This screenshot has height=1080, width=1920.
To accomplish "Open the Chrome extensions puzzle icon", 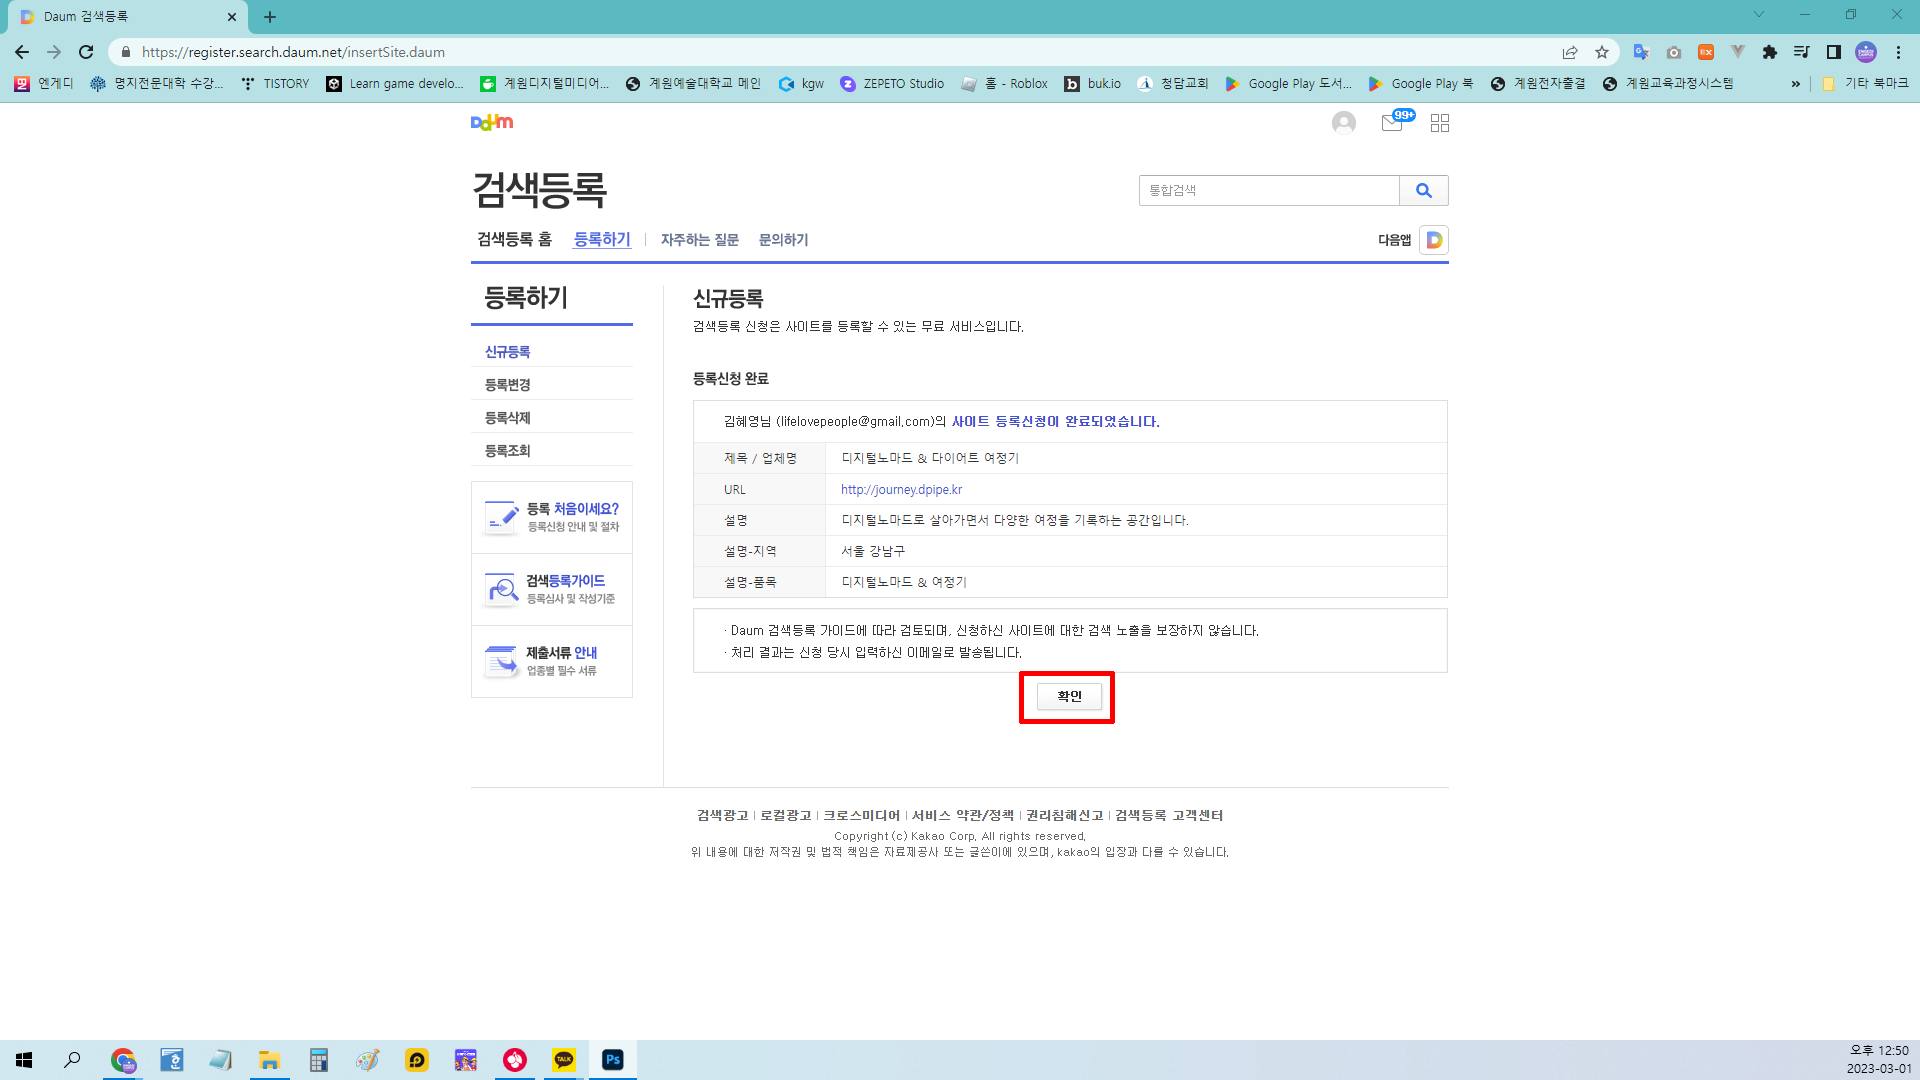I will pyautogui.click(x=1769, y=52).
